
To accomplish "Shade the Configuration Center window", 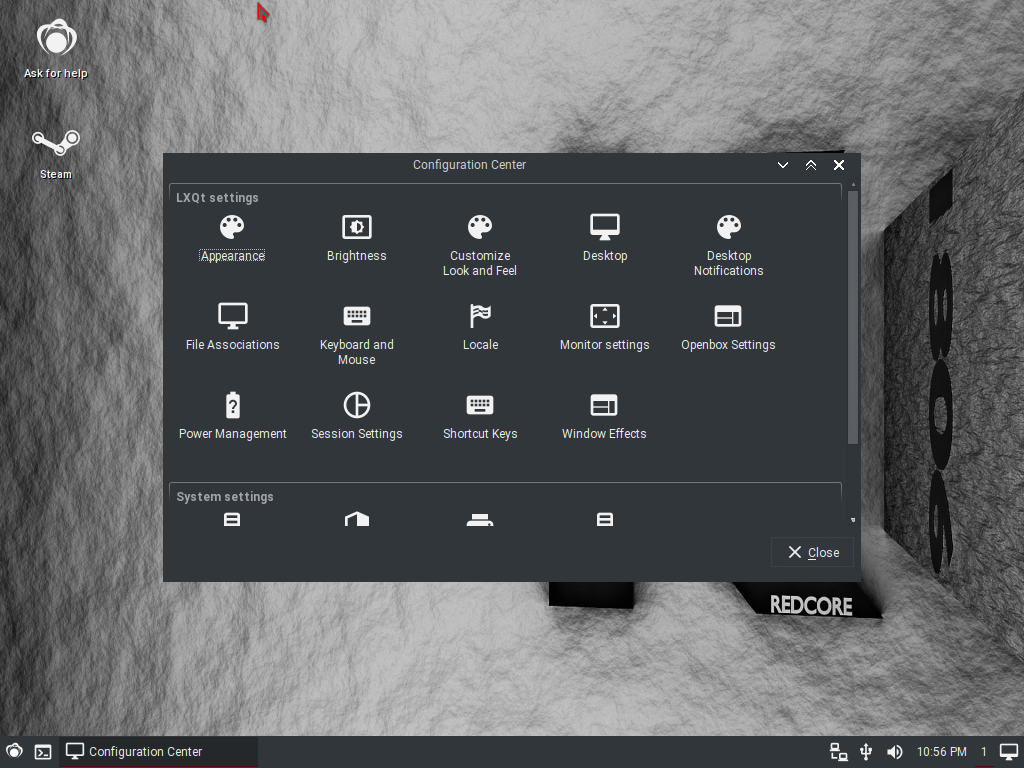I will [x=810, y=165].
